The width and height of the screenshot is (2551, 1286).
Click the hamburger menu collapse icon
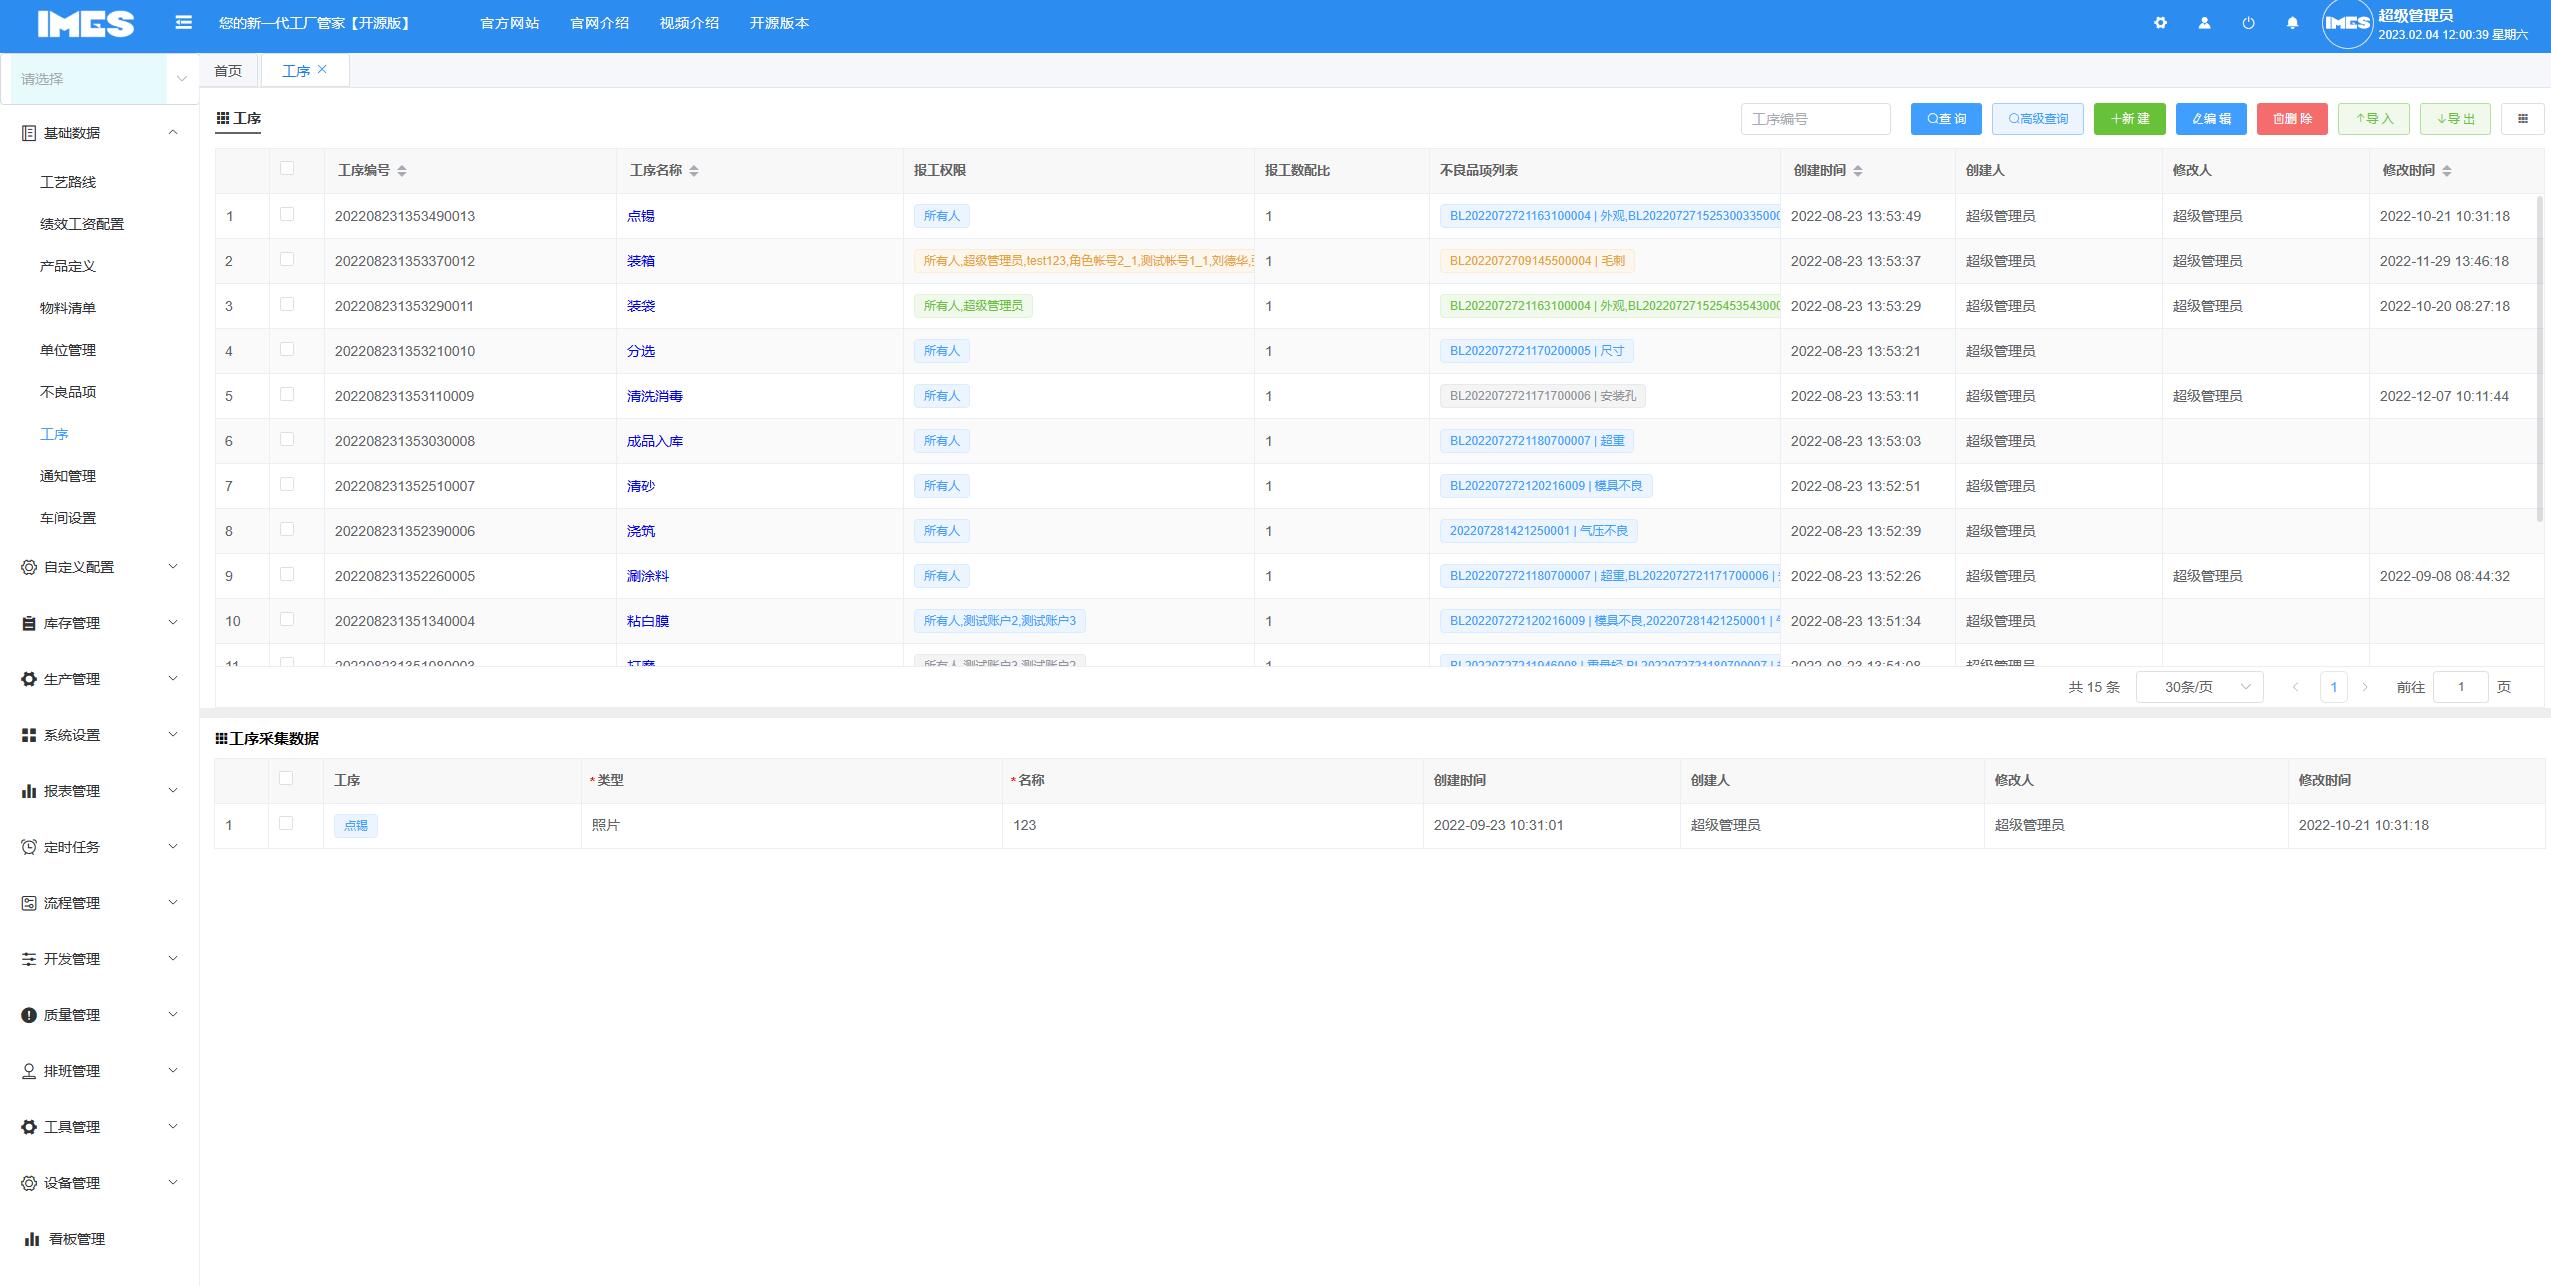tap(183, 22)
